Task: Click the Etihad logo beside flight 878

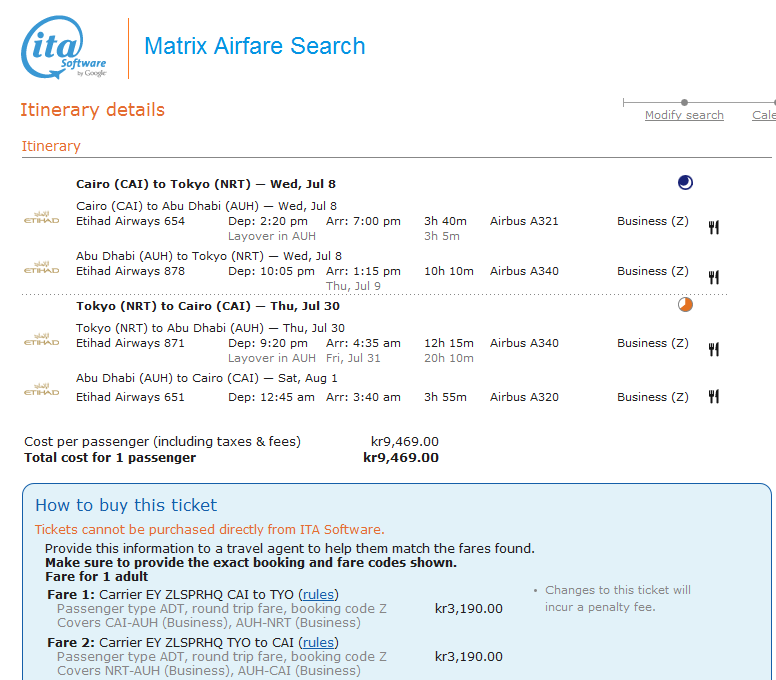Action: 41,269
